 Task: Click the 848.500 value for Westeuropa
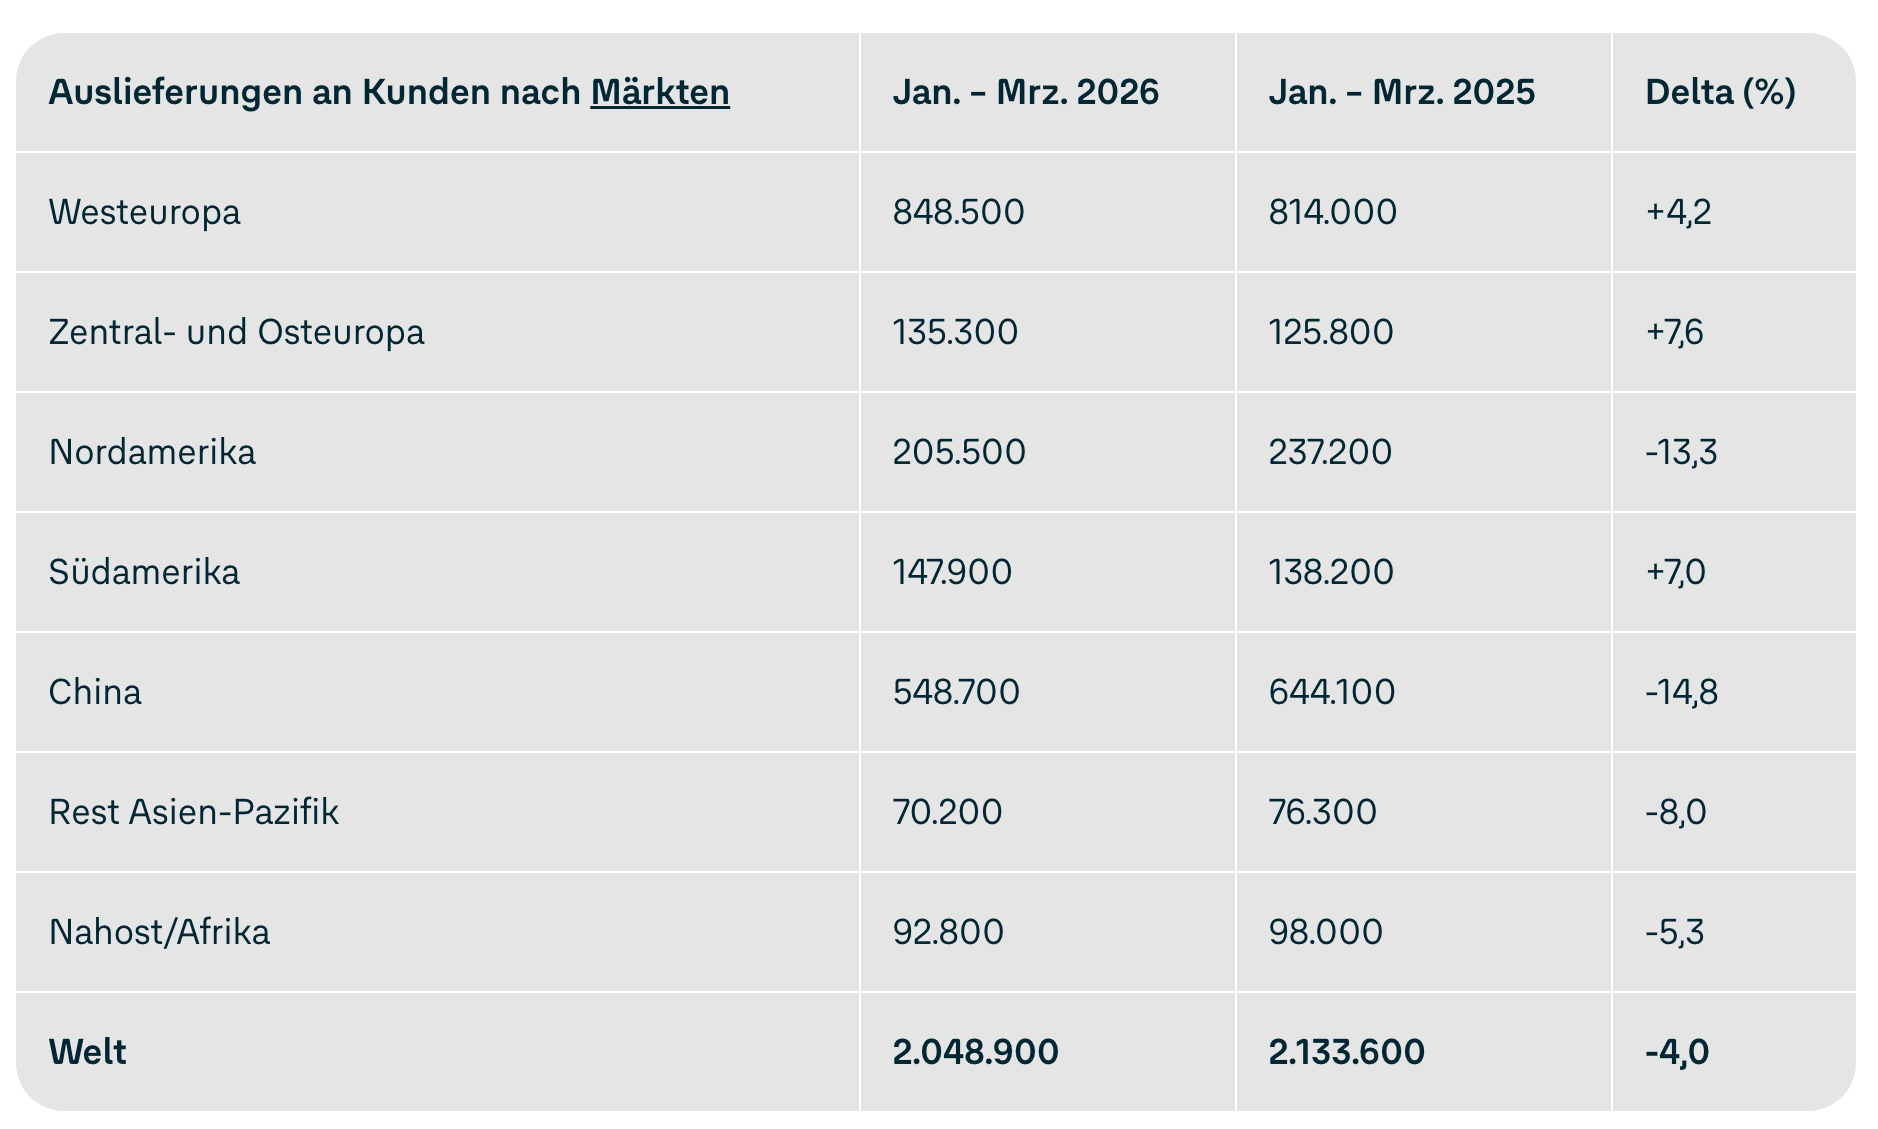click(x=958, y=212)
